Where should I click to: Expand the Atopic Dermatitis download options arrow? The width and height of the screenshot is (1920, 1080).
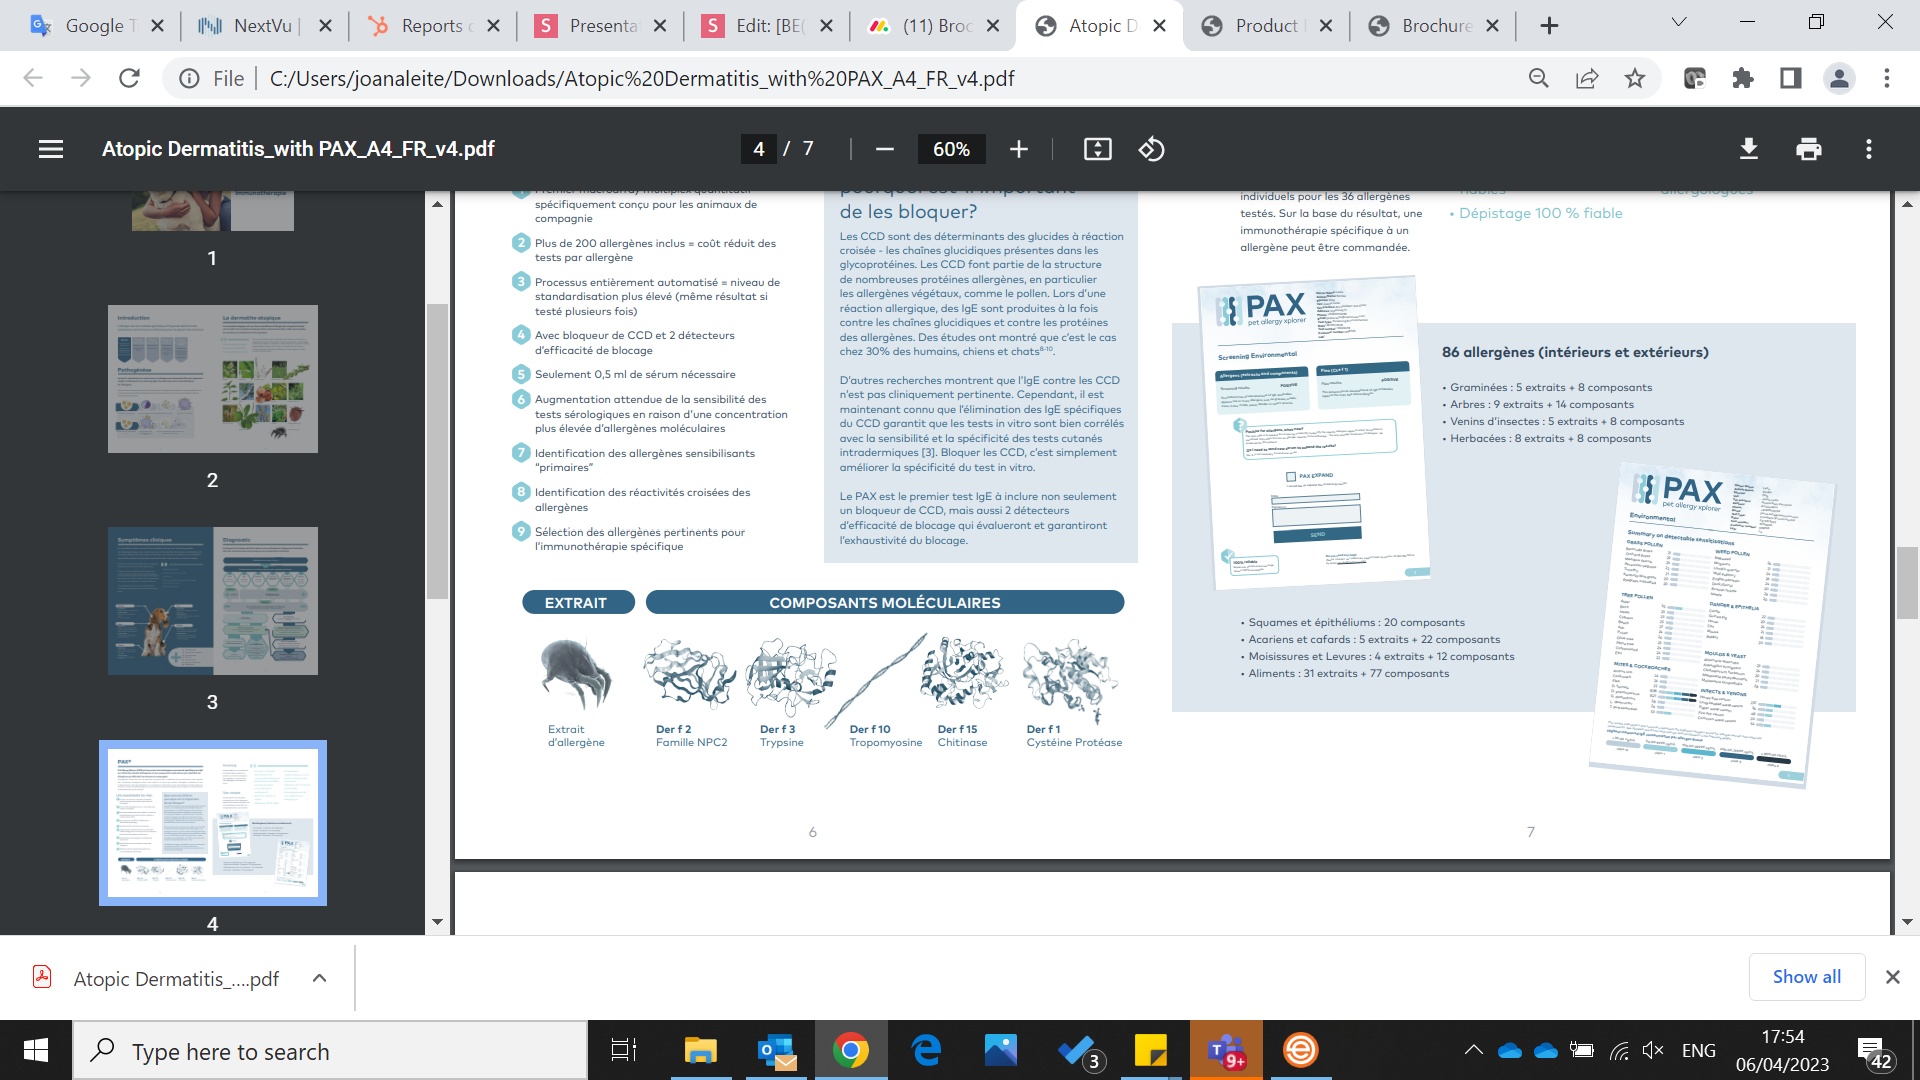[319, 978]
